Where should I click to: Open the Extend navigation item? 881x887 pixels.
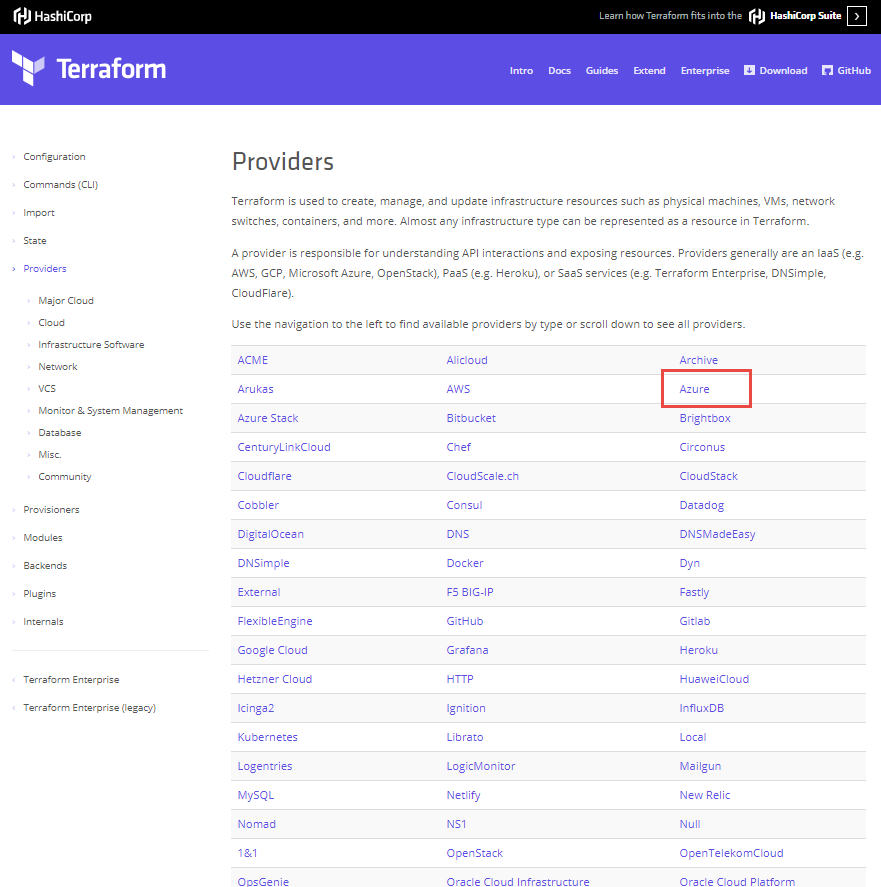click(x=650, y=71)
